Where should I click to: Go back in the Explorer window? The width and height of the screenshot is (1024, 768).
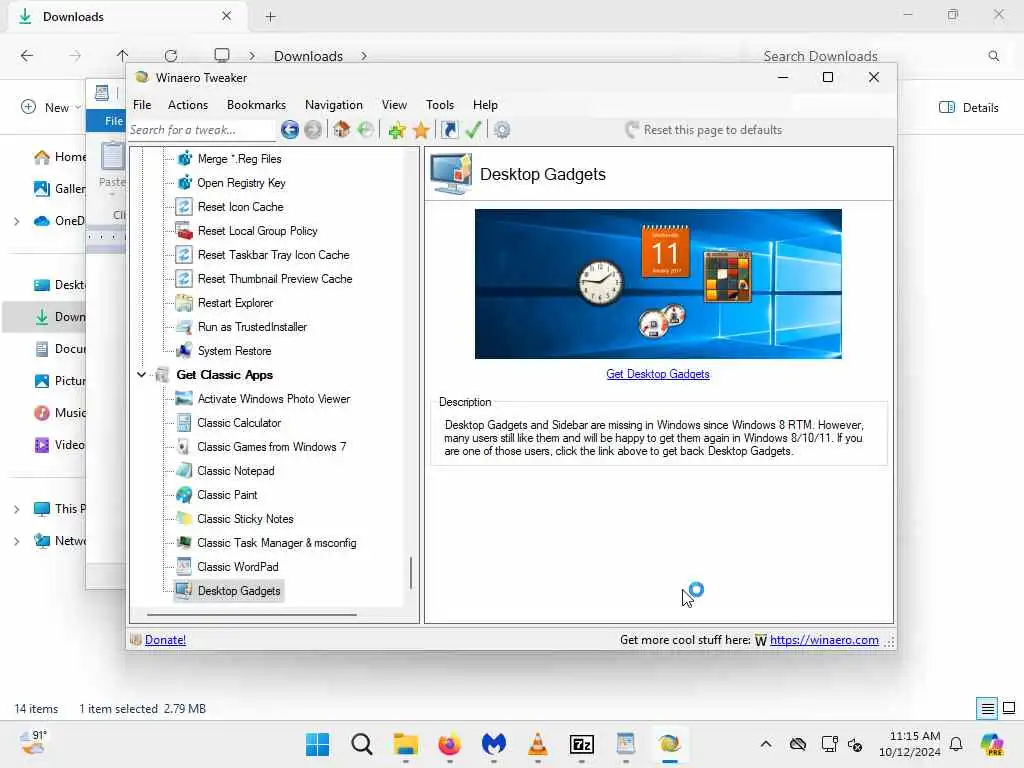27,56
